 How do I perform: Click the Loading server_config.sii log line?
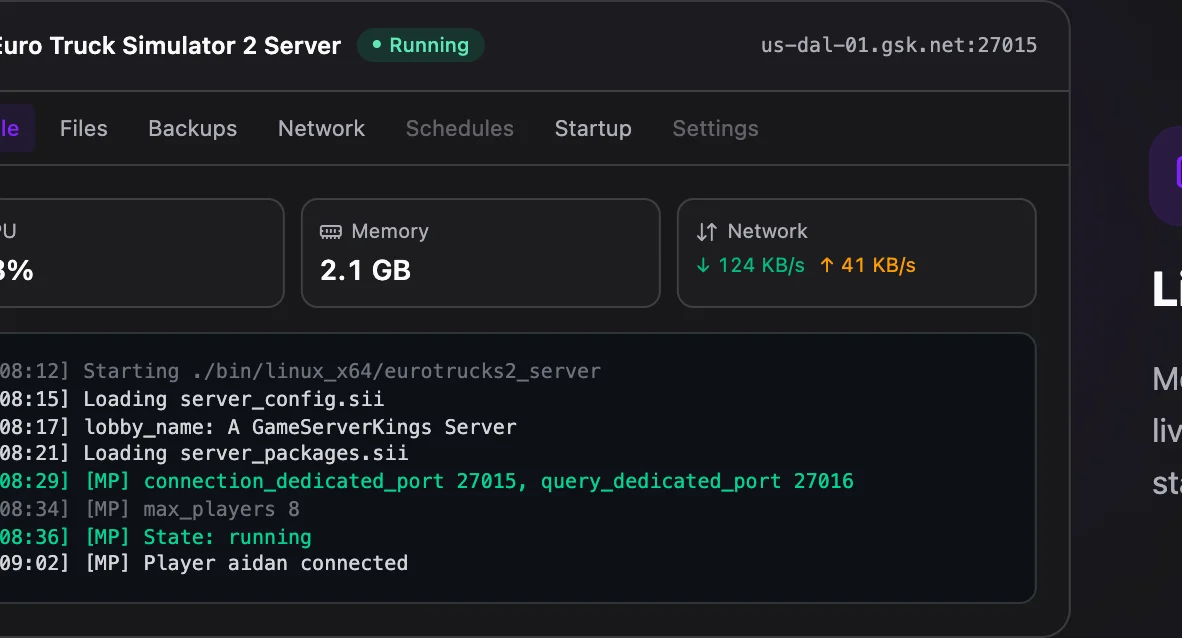click(191, 399)
